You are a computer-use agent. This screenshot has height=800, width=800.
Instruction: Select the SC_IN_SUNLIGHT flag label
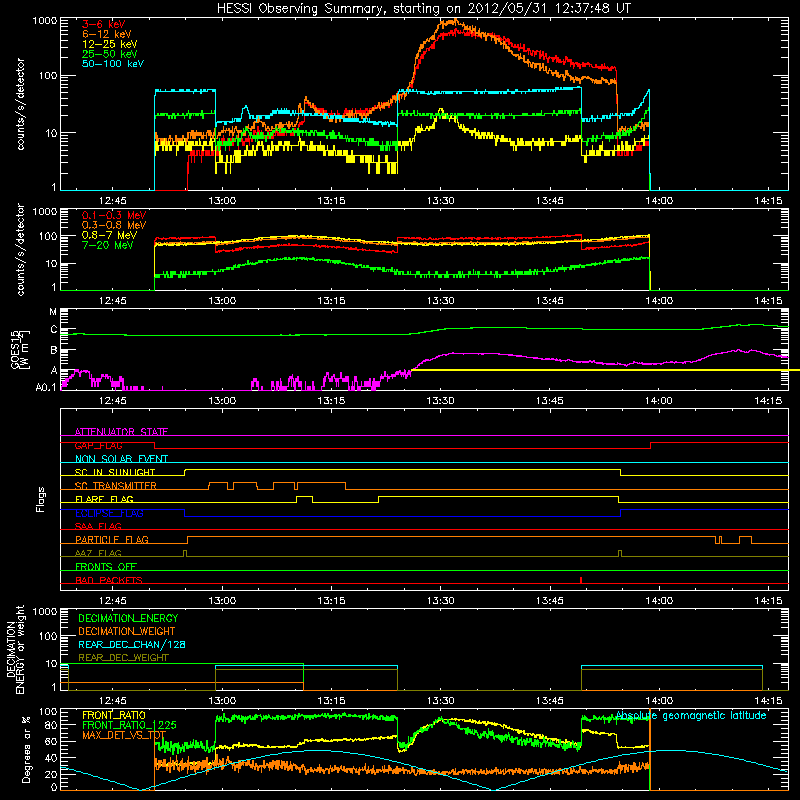[x=115, y=472]
